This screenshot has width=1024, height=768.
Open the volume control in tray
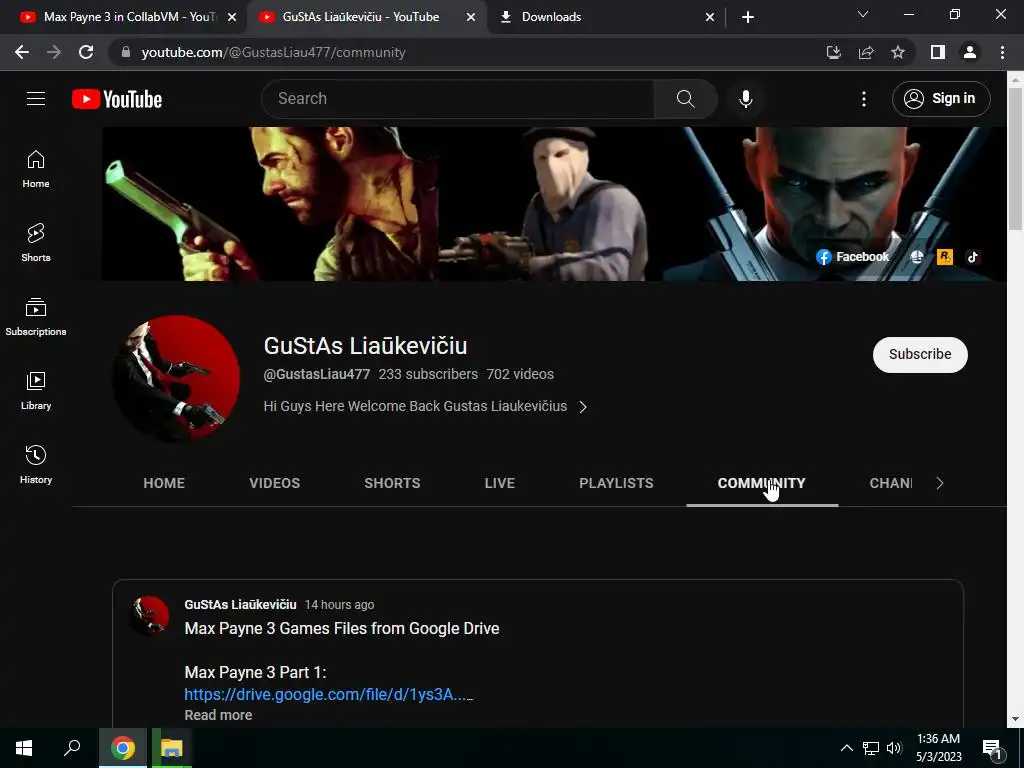895,748
